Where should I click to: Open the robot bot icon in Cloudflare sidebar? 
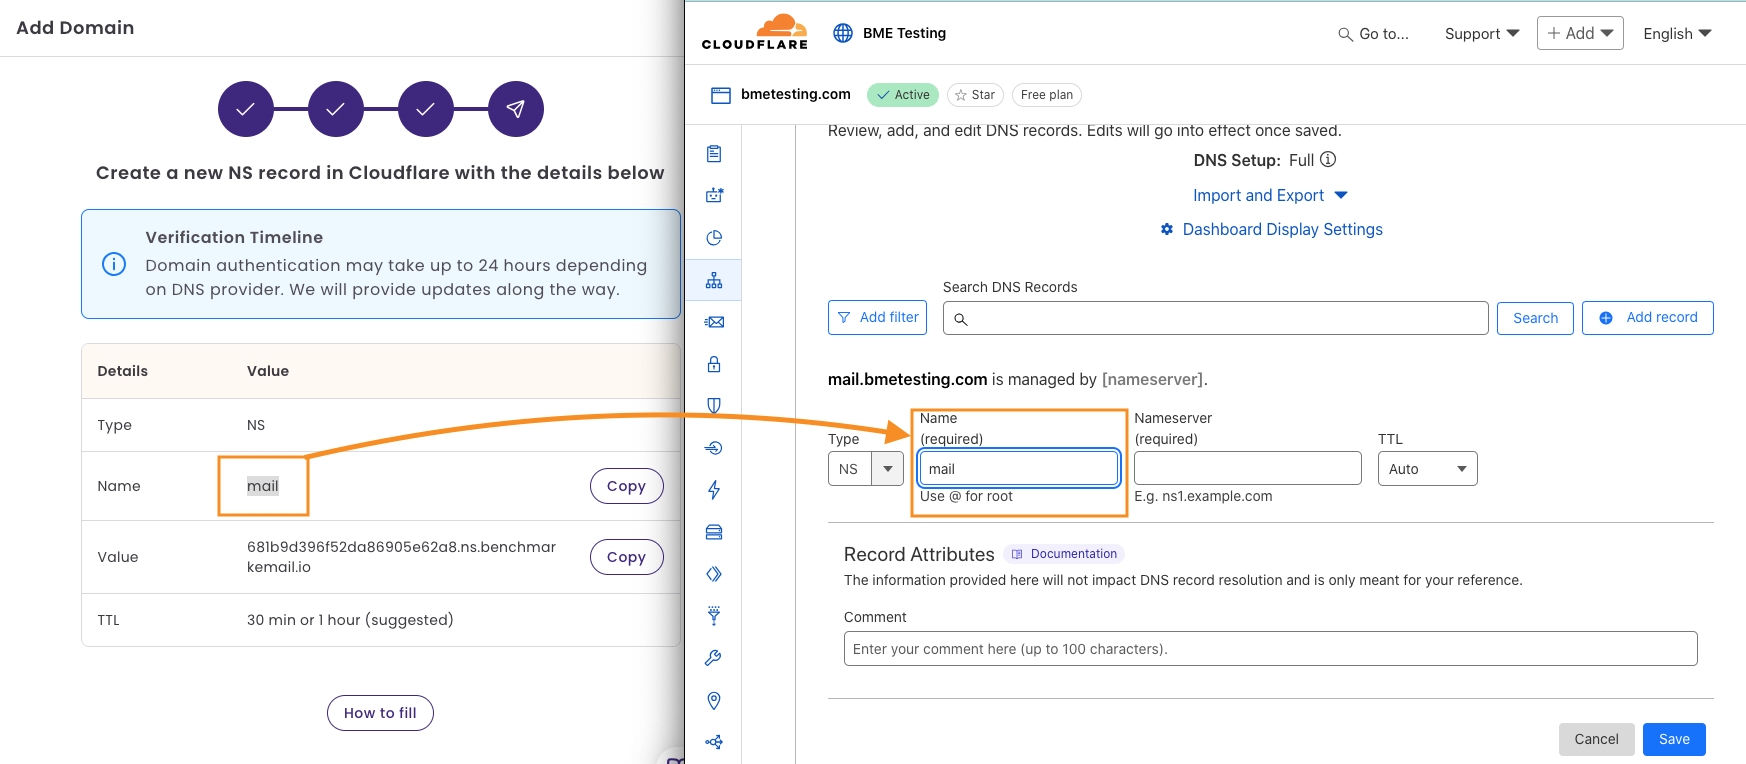[x=714, y=196]
